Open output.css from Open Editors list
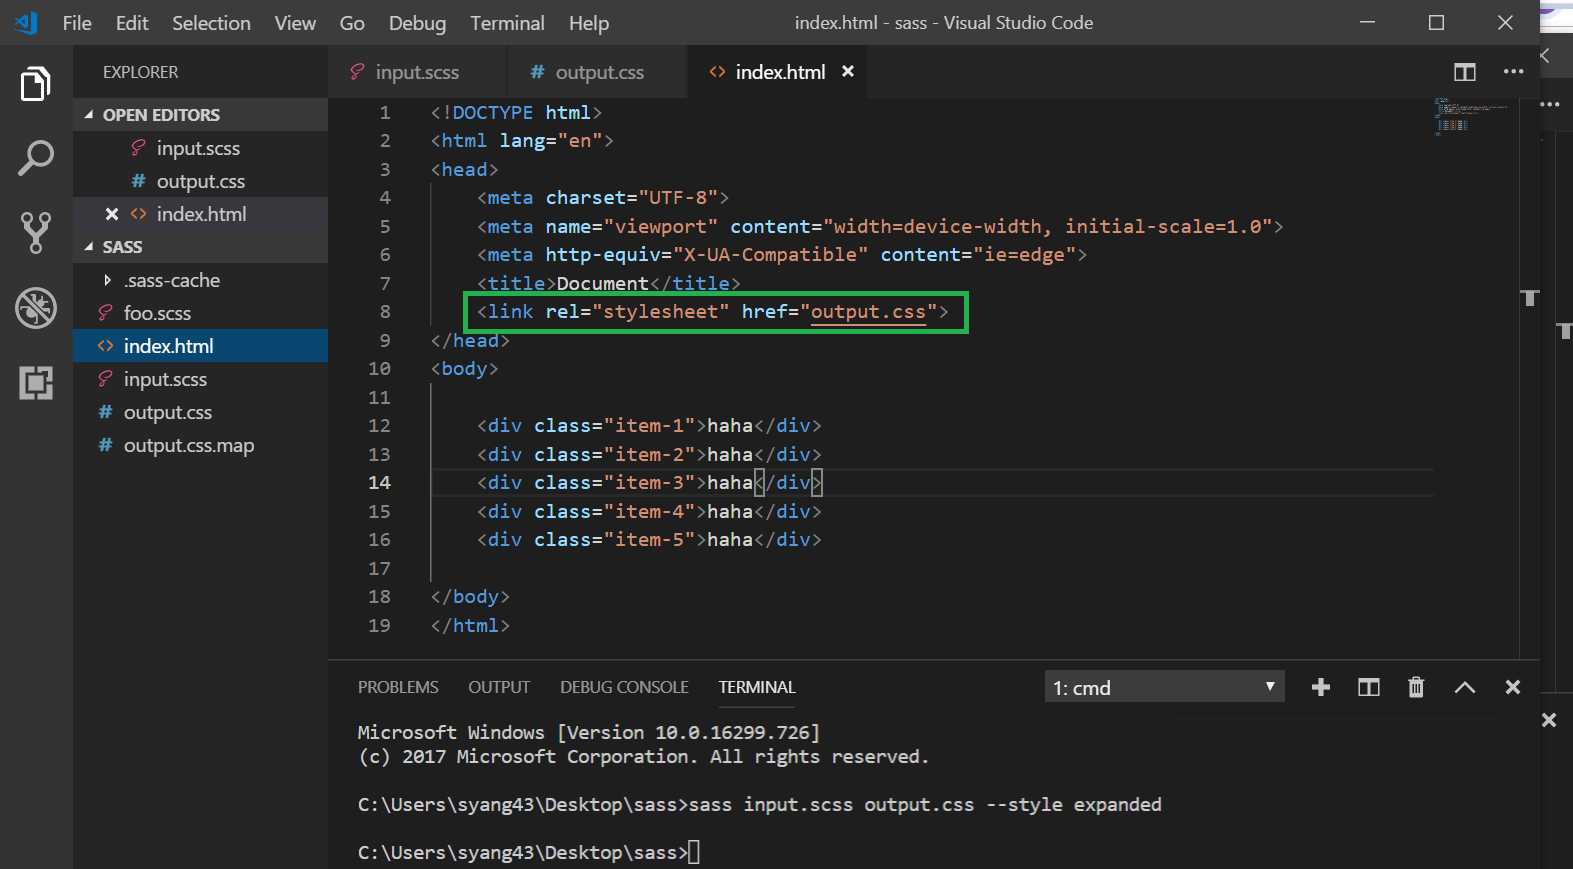1573x869 pixels. tap(200, 181)
